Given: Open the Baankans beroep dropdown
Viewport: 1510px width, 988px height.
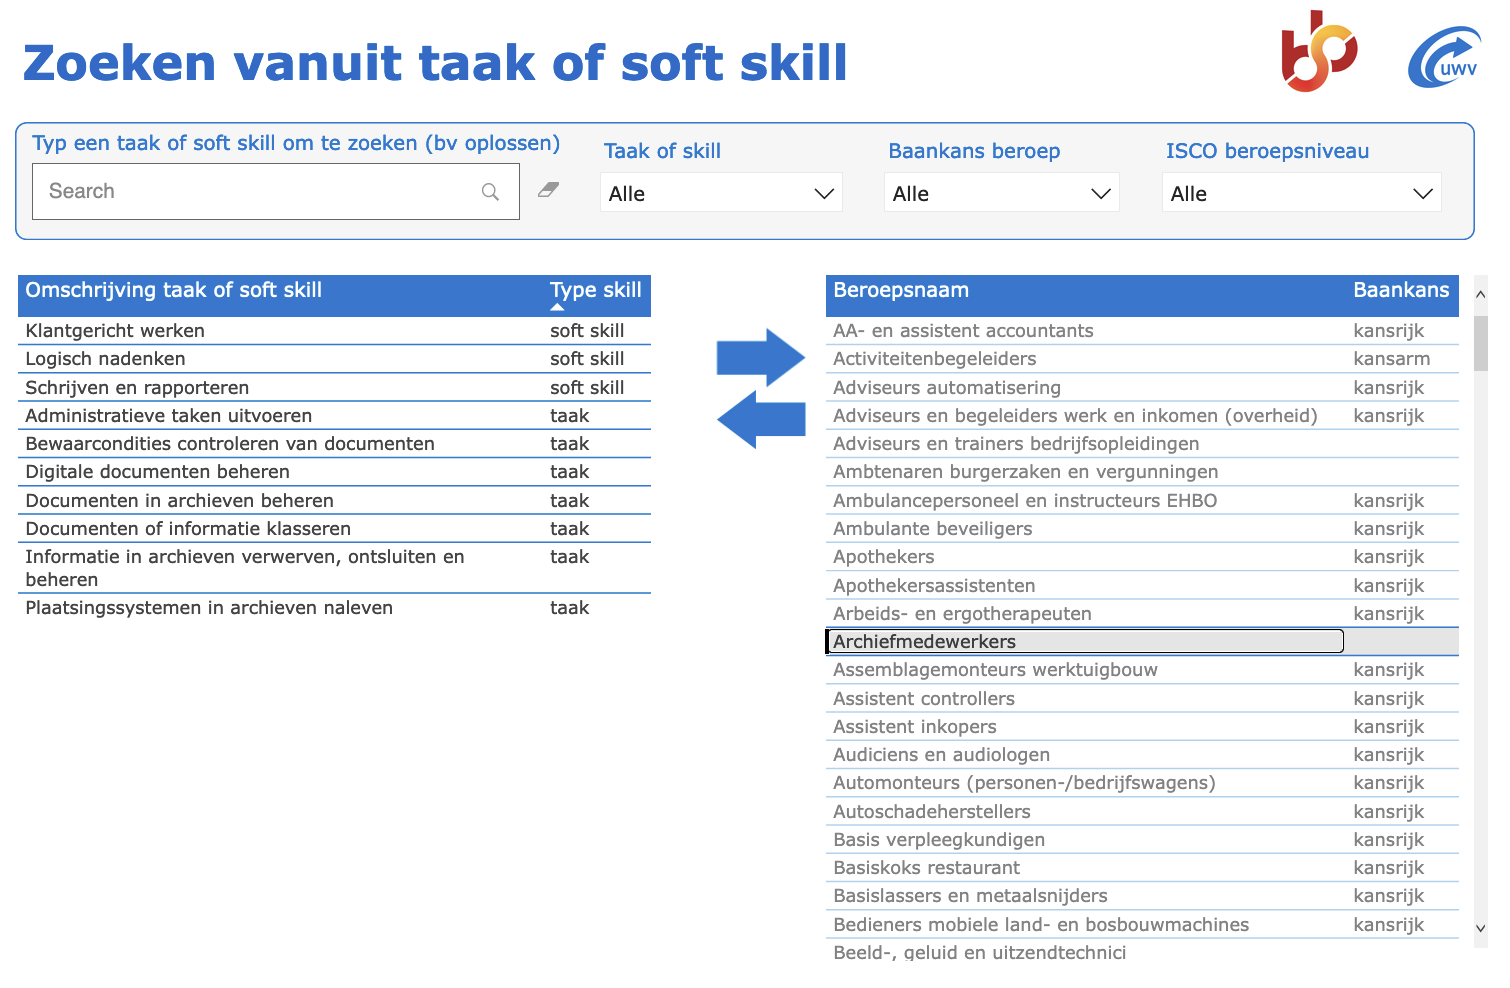Looking at the screenshot, I should coord(1001,193).
